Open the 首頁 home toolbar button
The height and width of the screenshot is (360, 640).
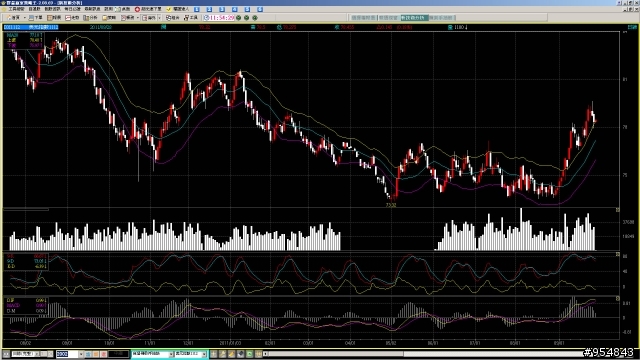(13, 18)
